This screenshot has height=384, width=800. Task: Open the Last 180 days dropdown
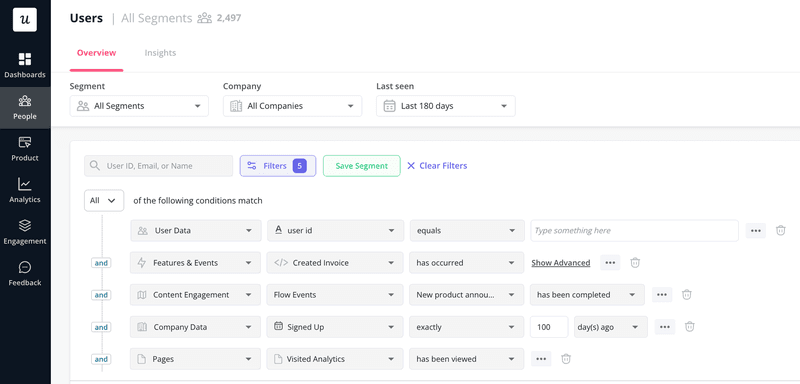446,106
